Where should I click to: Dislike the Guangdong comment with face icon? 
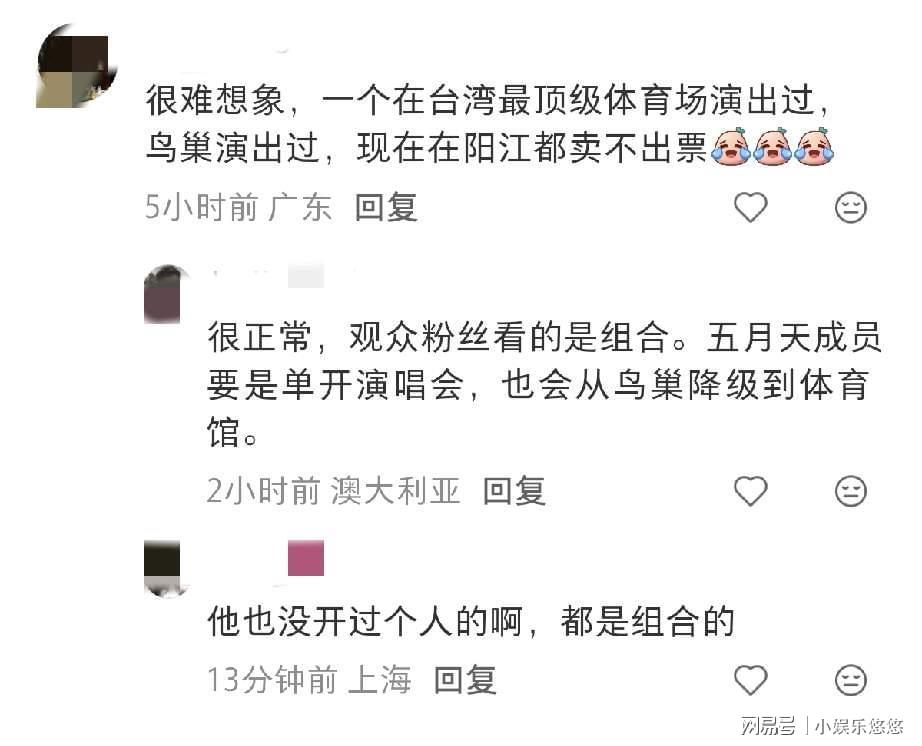click(x=851, y=208)
